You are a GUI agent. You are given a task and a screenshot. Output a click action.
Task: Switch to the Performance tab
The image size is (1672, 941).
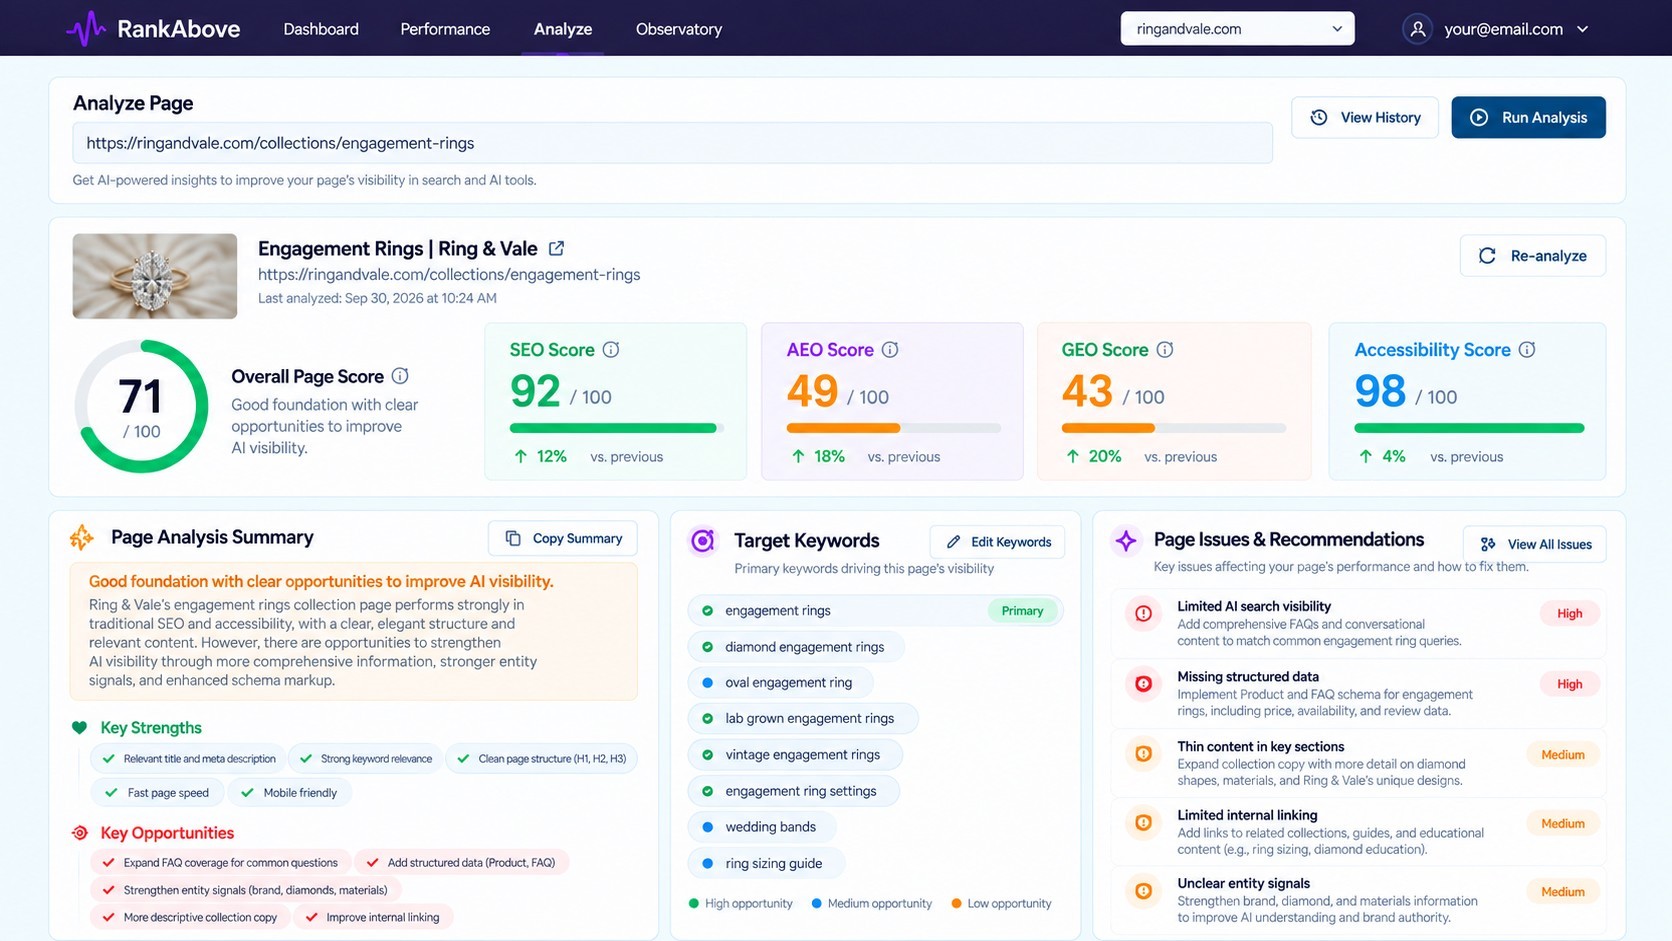(445, 29)
